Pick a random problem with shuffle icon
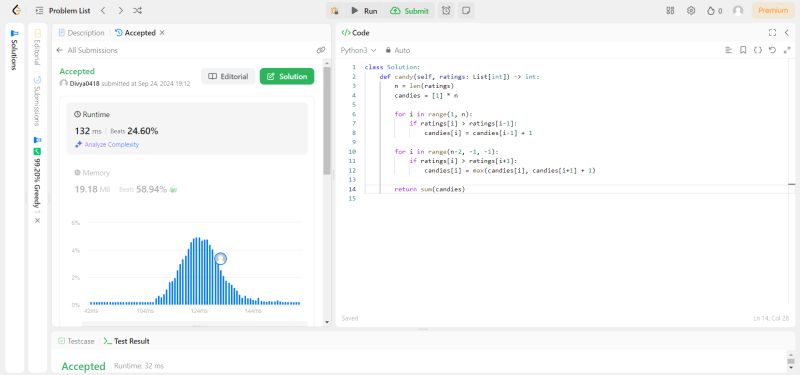800x375 pixels. pyautogui.click(x=137, y=10)
